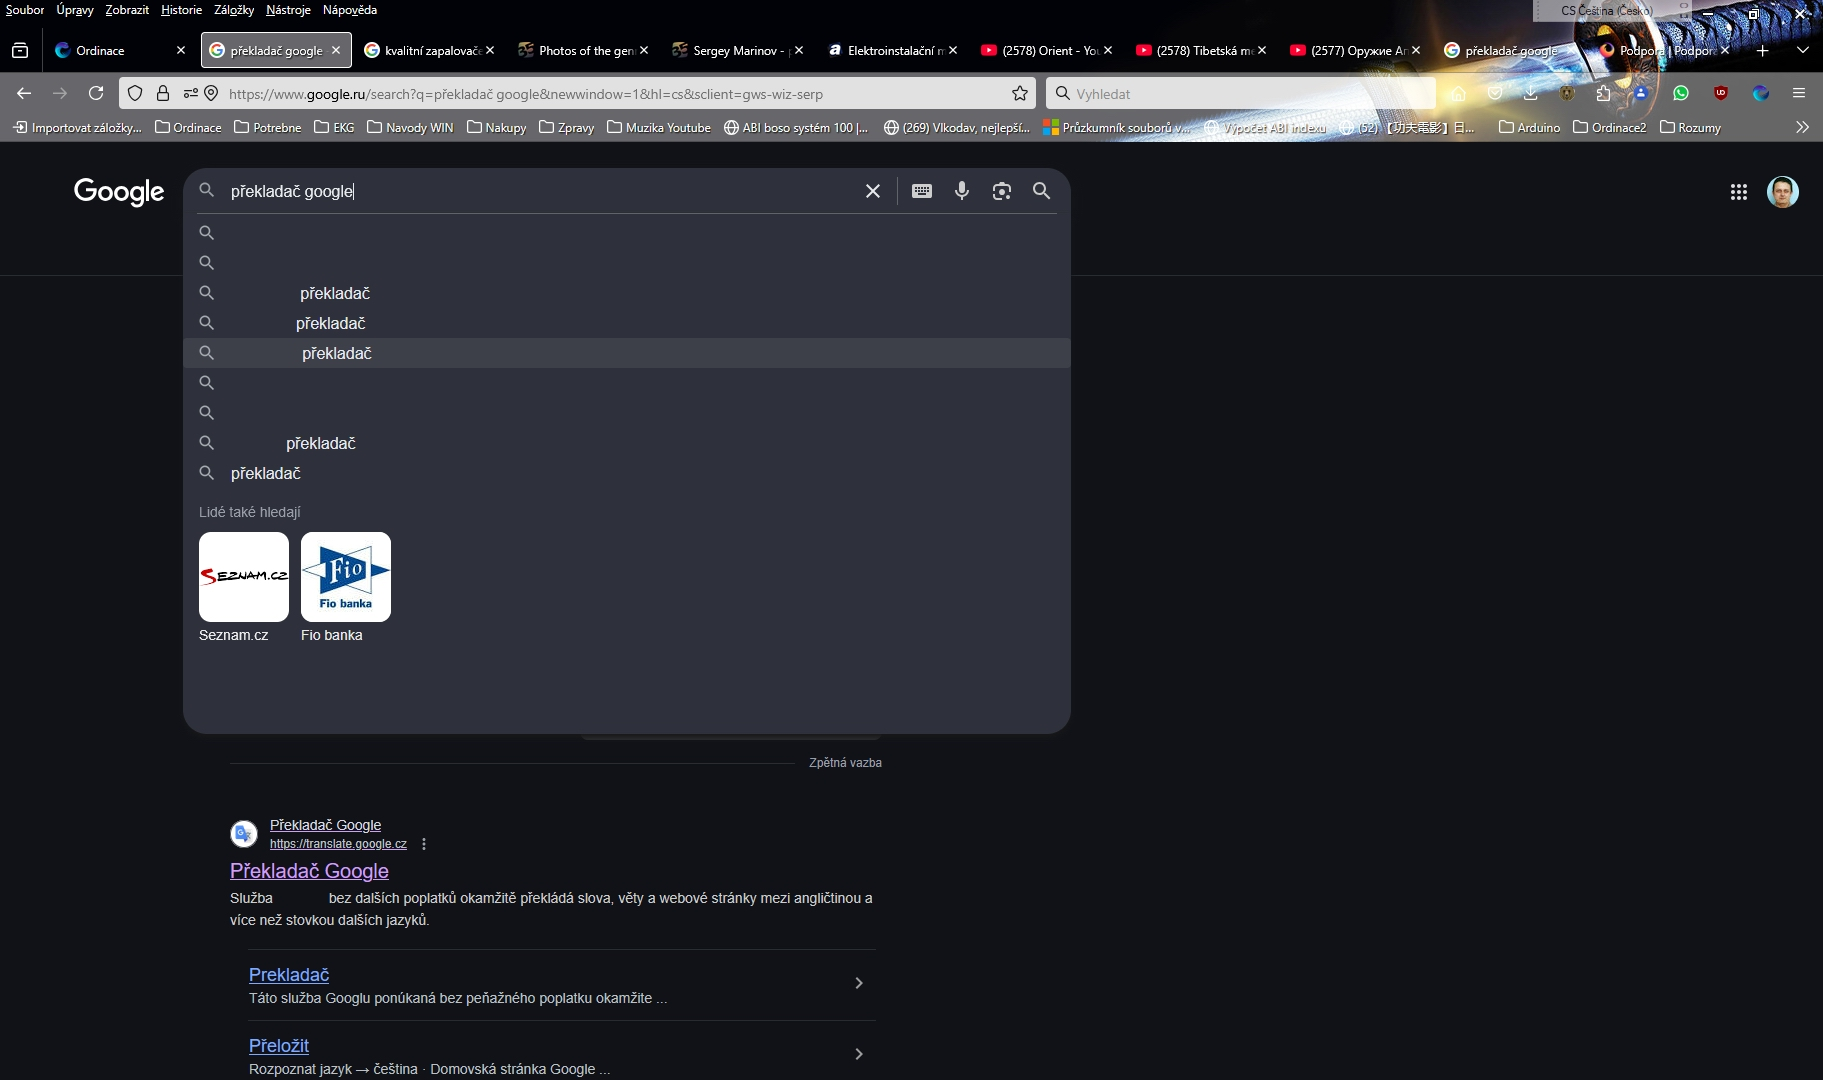Open the blue profile extension icon in toolbar
The height and width of the screenshot is (1080, 1823).
coord(1641,93)
